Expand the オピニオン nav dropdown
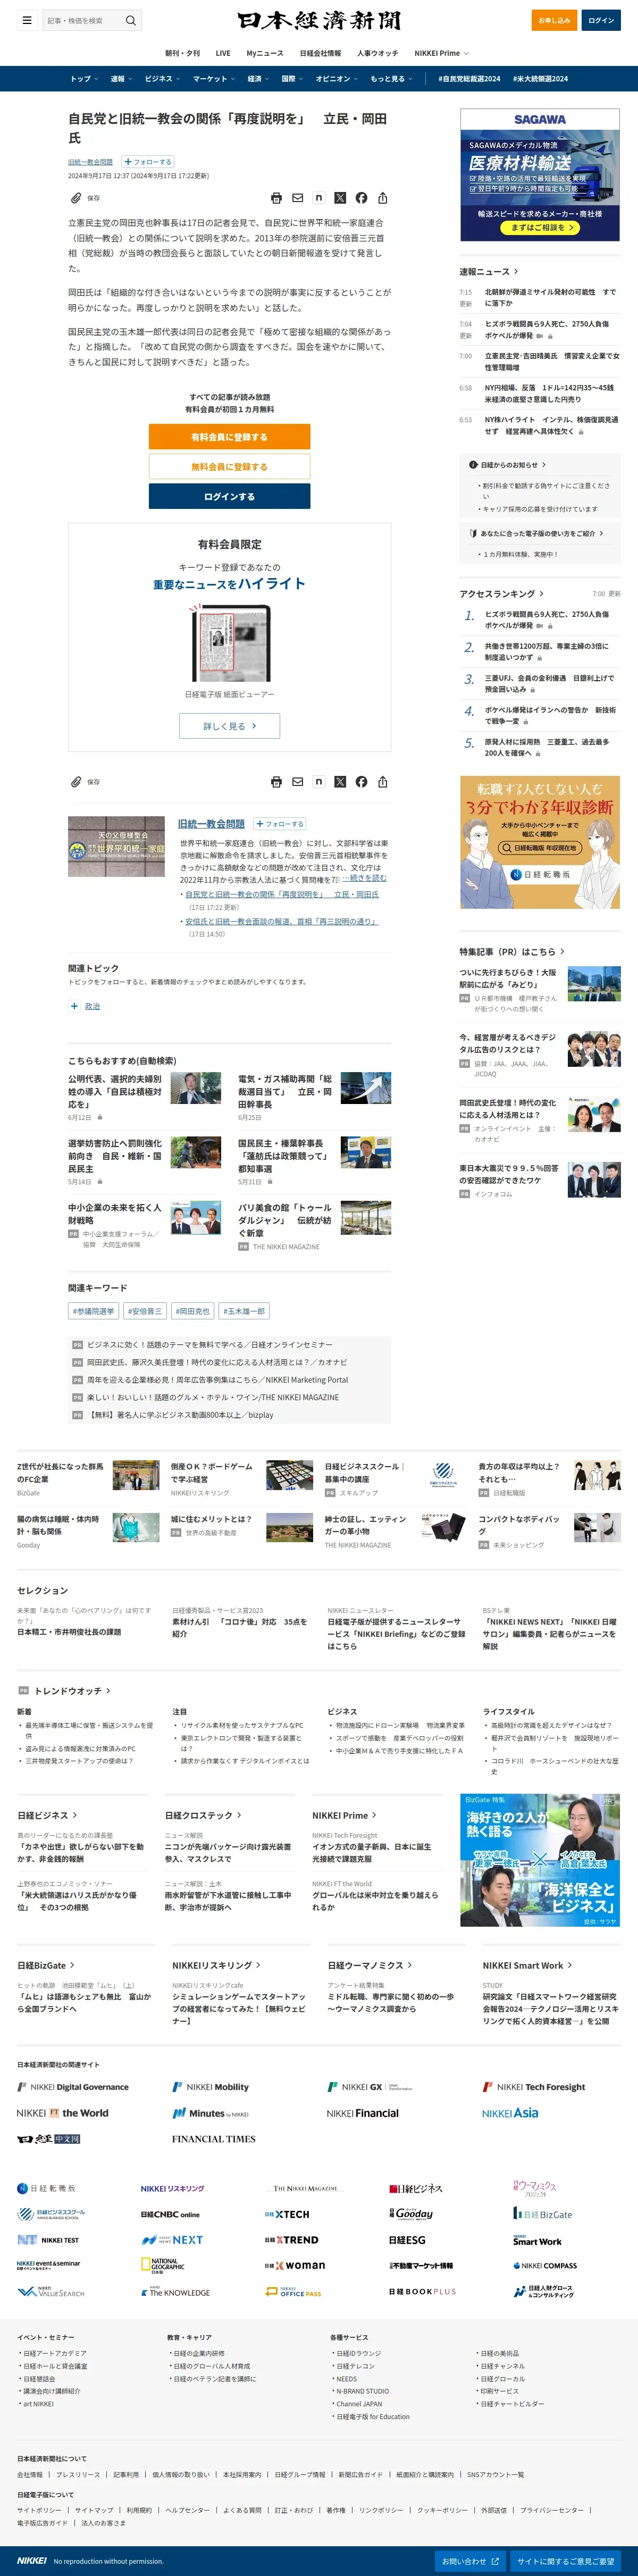The width and height of the screenshot is (638, 2576). point(337,78)
